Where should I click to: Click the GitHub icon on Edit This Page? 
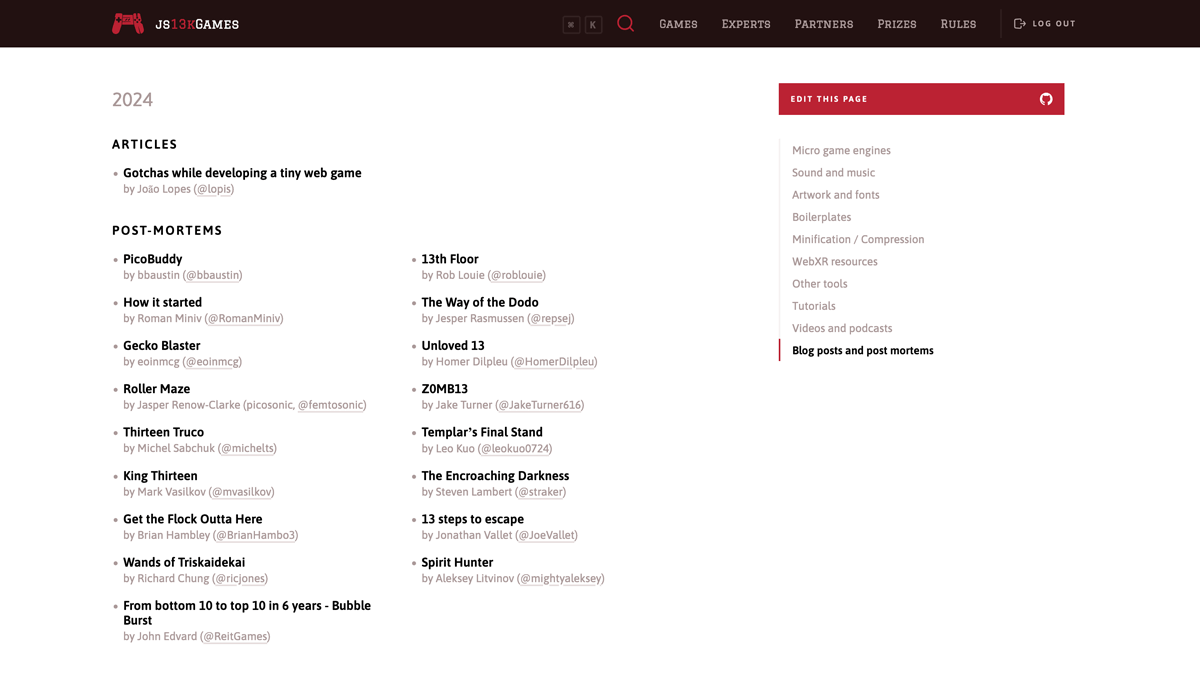point(1046,99)
